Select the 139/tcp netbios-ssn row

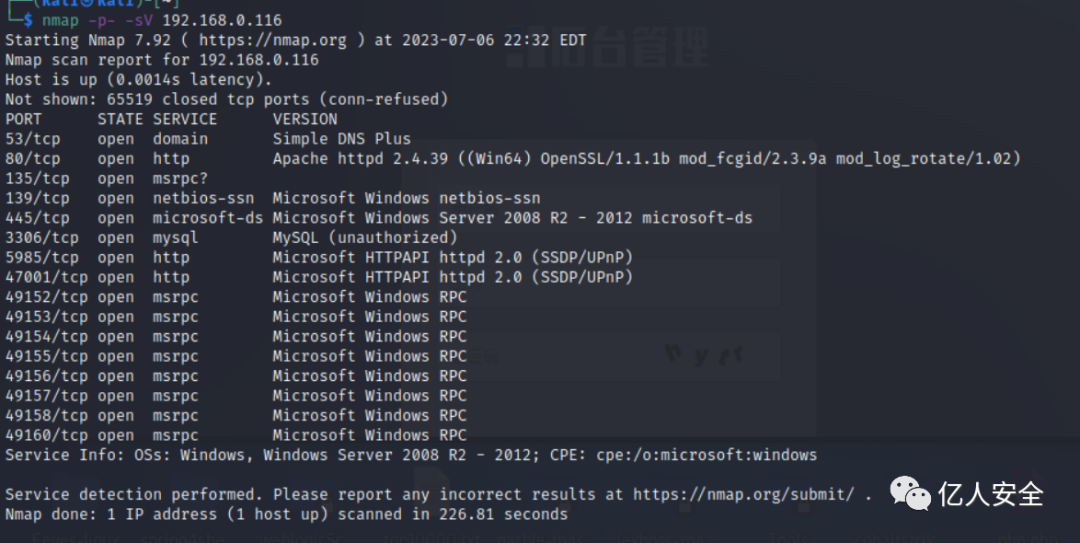pos(273,199)
